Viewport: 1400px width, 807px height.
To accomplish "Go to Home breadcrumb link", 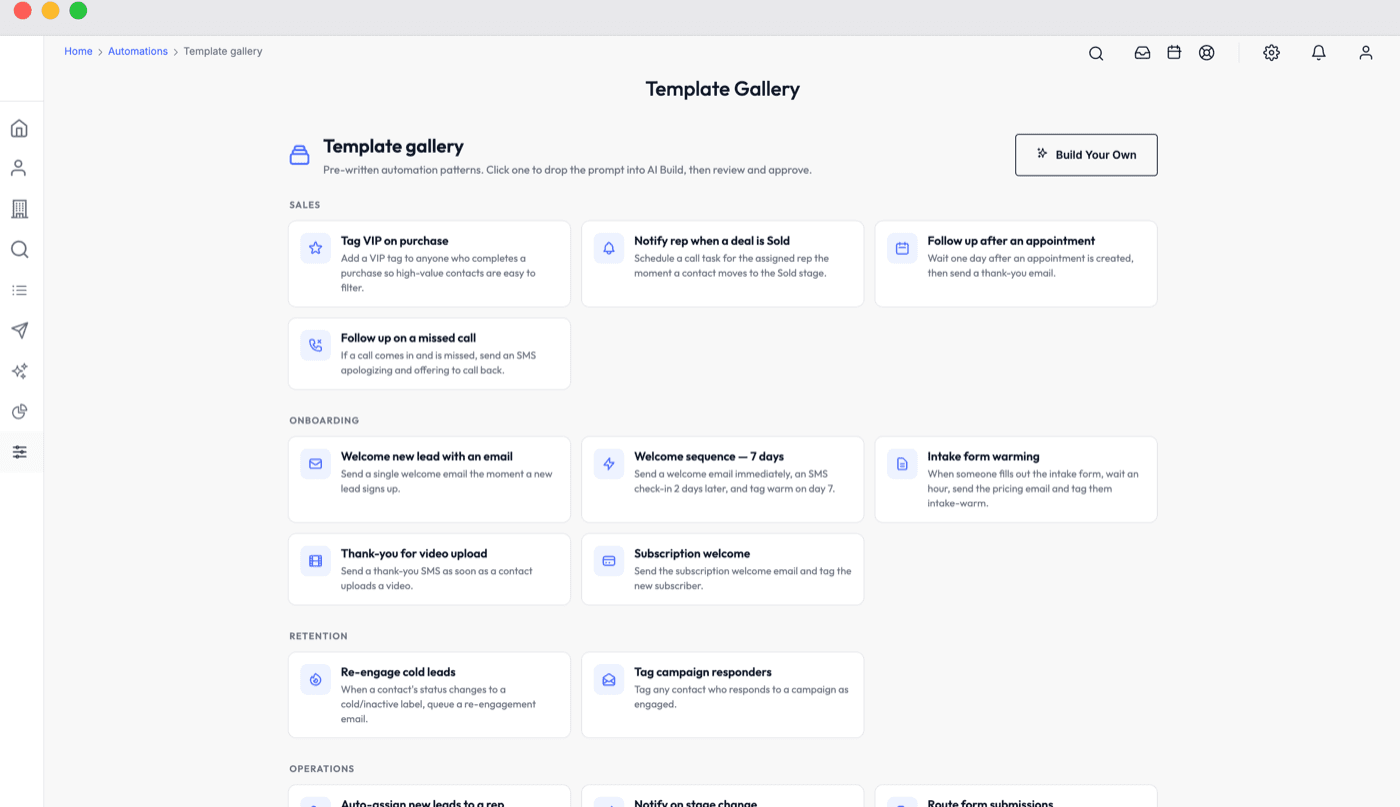I will point(78,51).
